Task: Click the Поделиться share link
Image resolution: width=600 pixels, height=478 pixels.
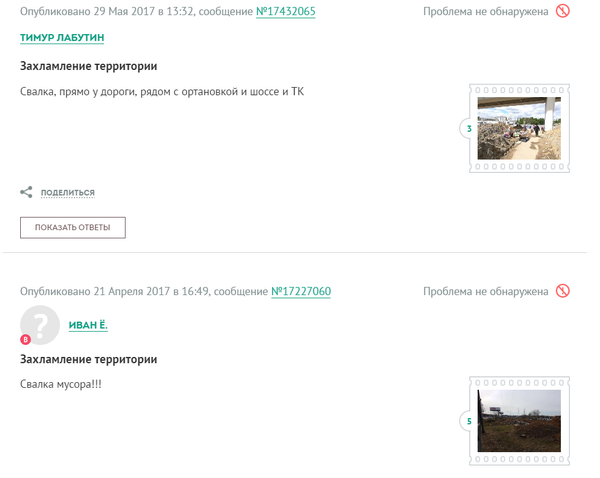Action: tap(68, 193)
